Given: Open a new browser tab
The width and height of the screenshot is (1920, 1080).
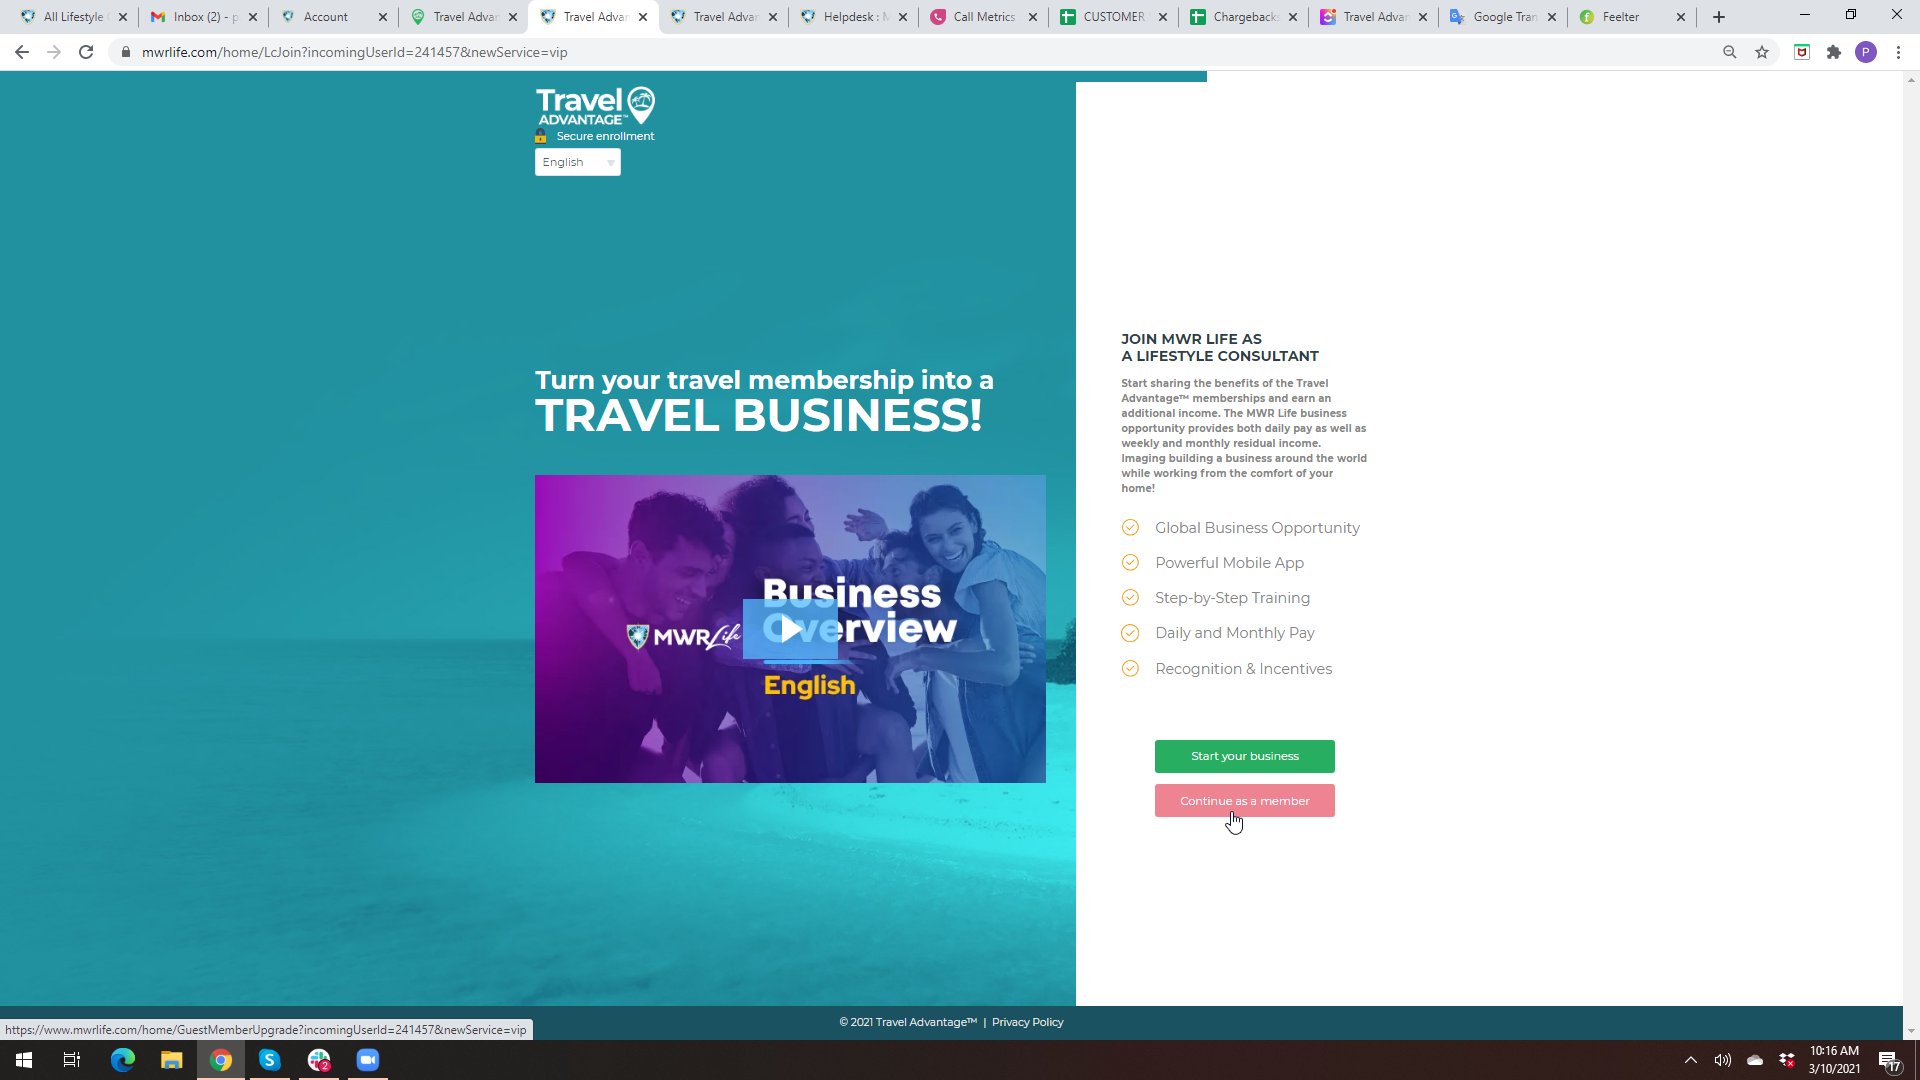Looking at the screenshot, I should [x=1719, y=17].
